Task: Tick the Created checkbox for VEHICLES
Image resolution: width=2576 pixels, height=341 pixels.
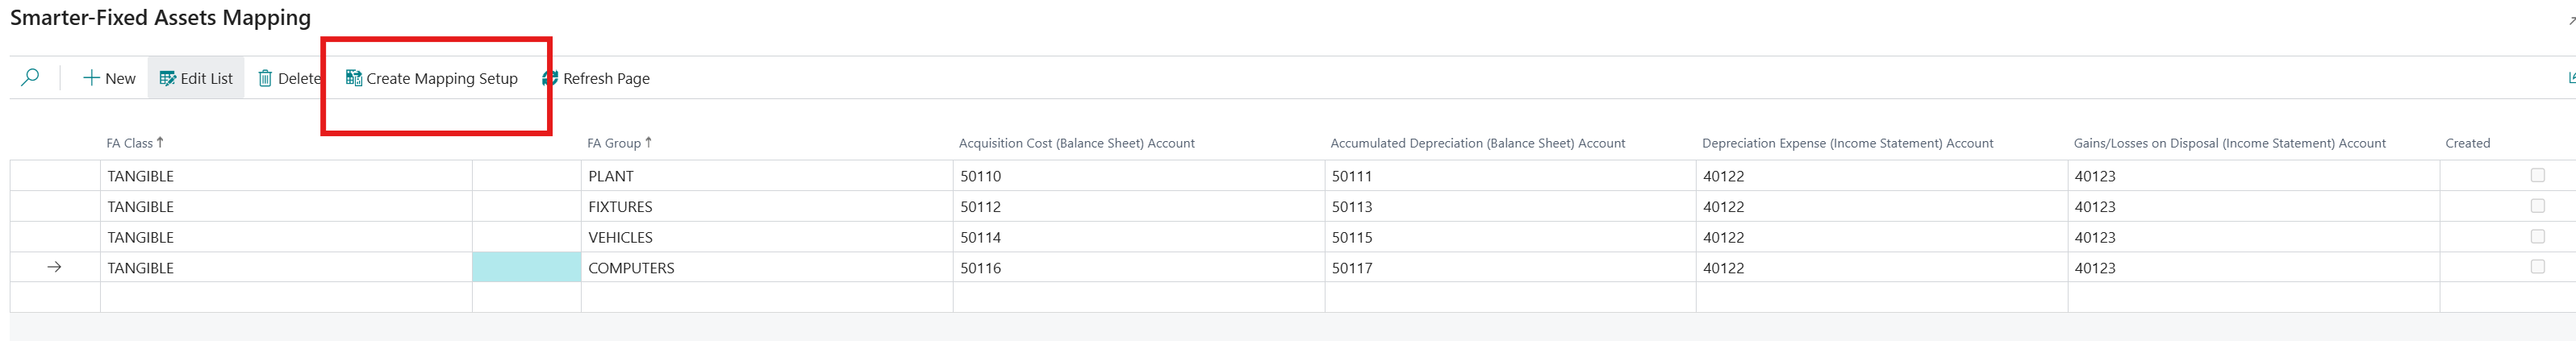Action: [2537, 237]
